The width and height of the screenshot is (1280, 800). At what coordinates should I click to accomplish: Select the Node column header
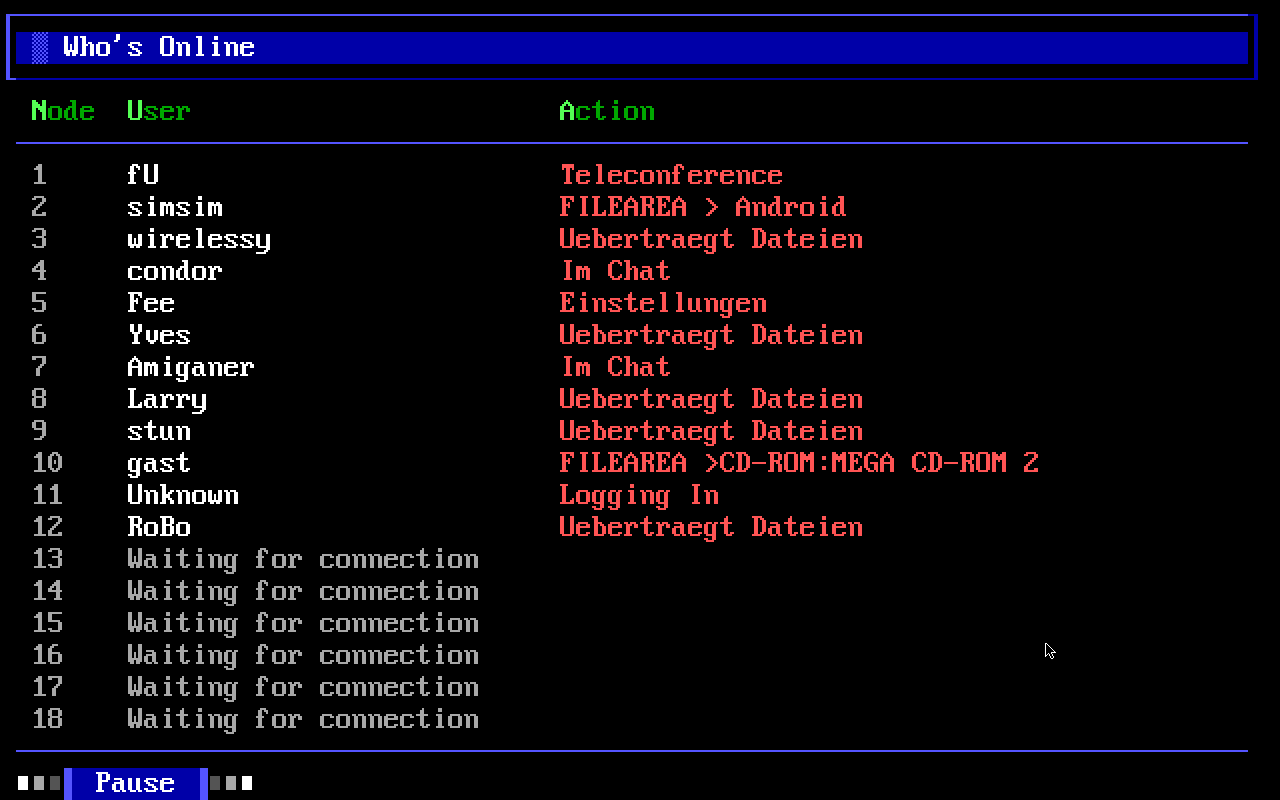point(62,111)
